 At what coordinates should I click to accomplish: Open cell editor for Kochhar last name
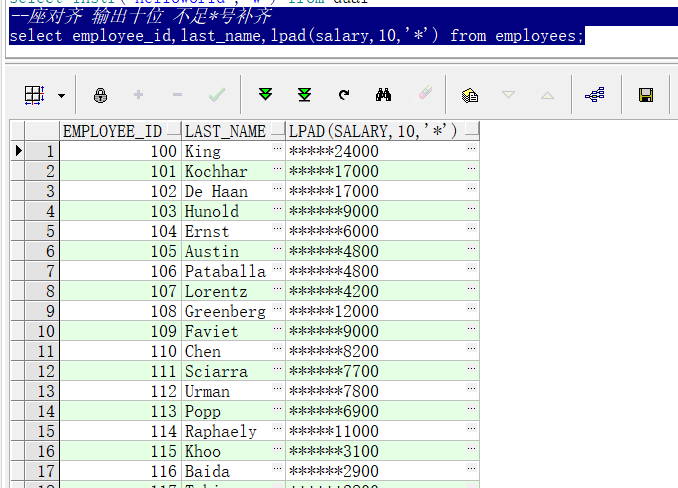(277, 168)
